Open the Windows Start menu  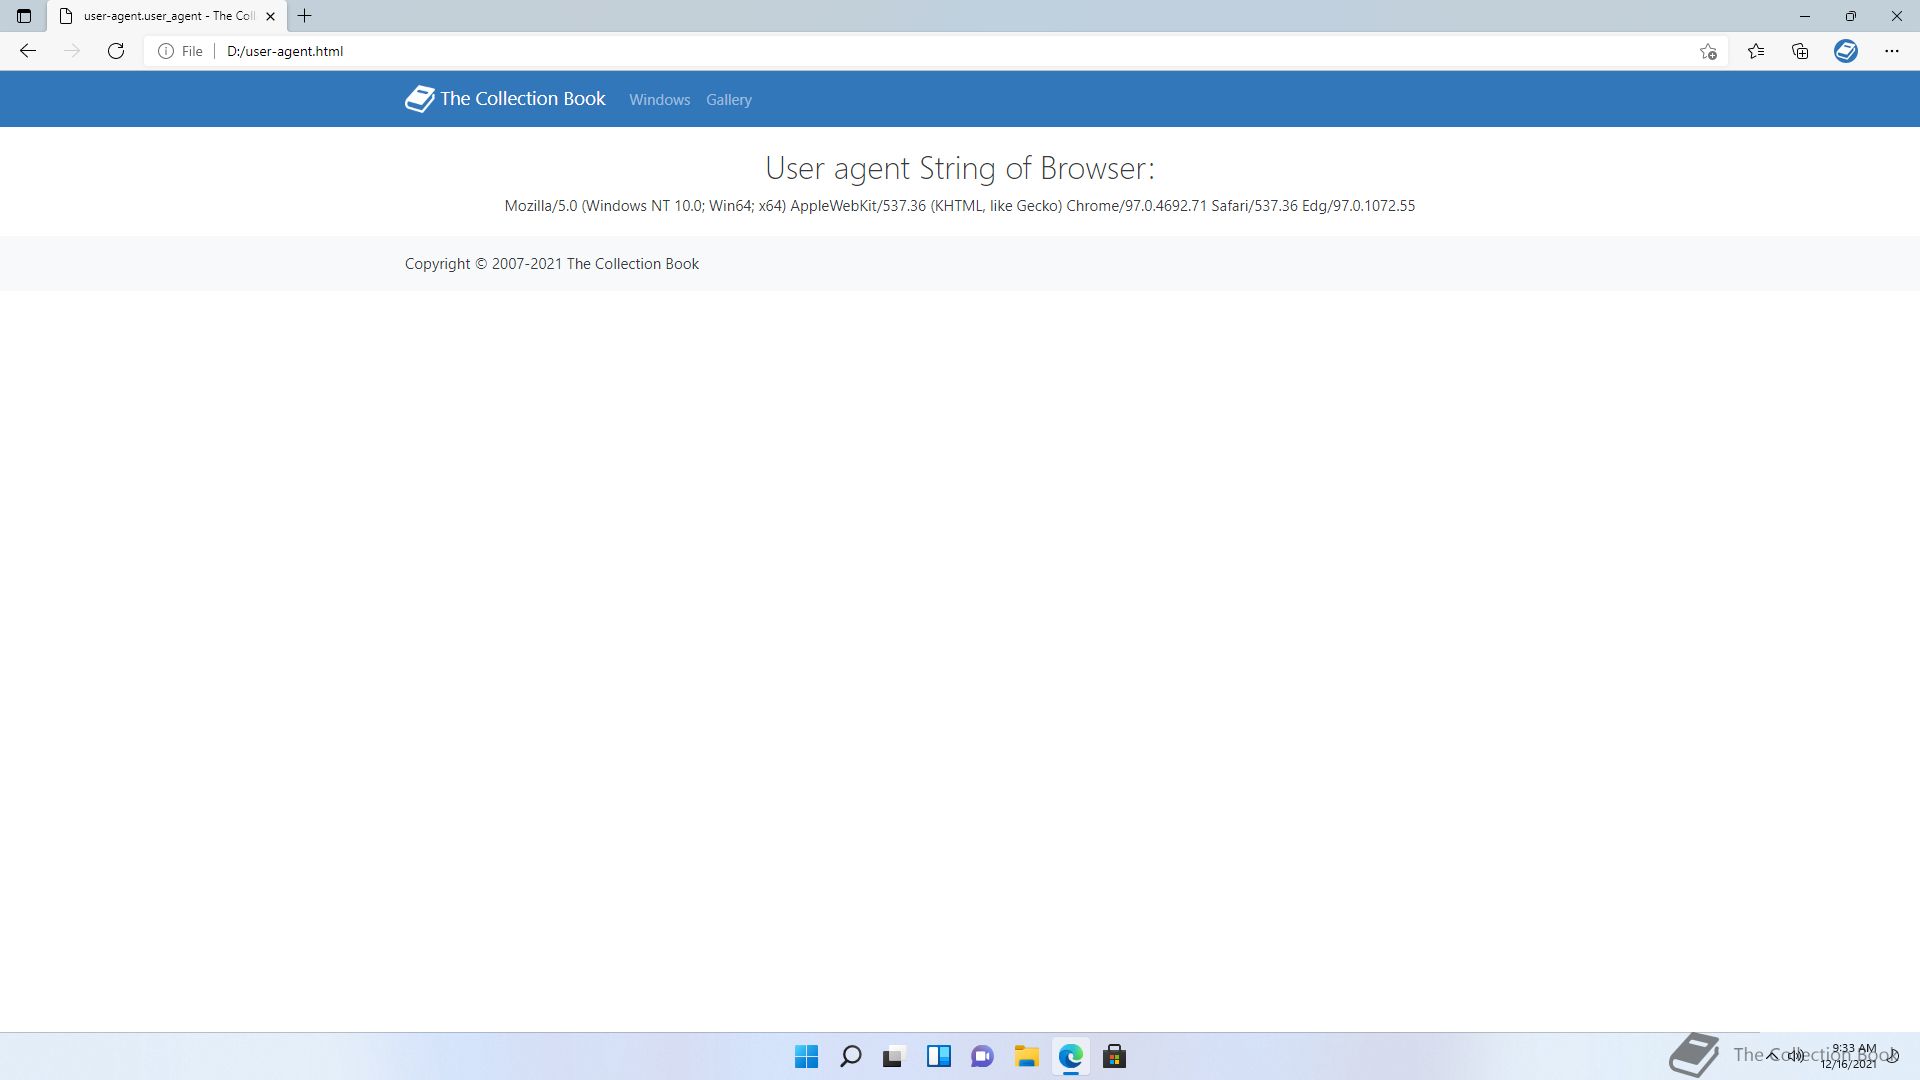click(806, 1056)
